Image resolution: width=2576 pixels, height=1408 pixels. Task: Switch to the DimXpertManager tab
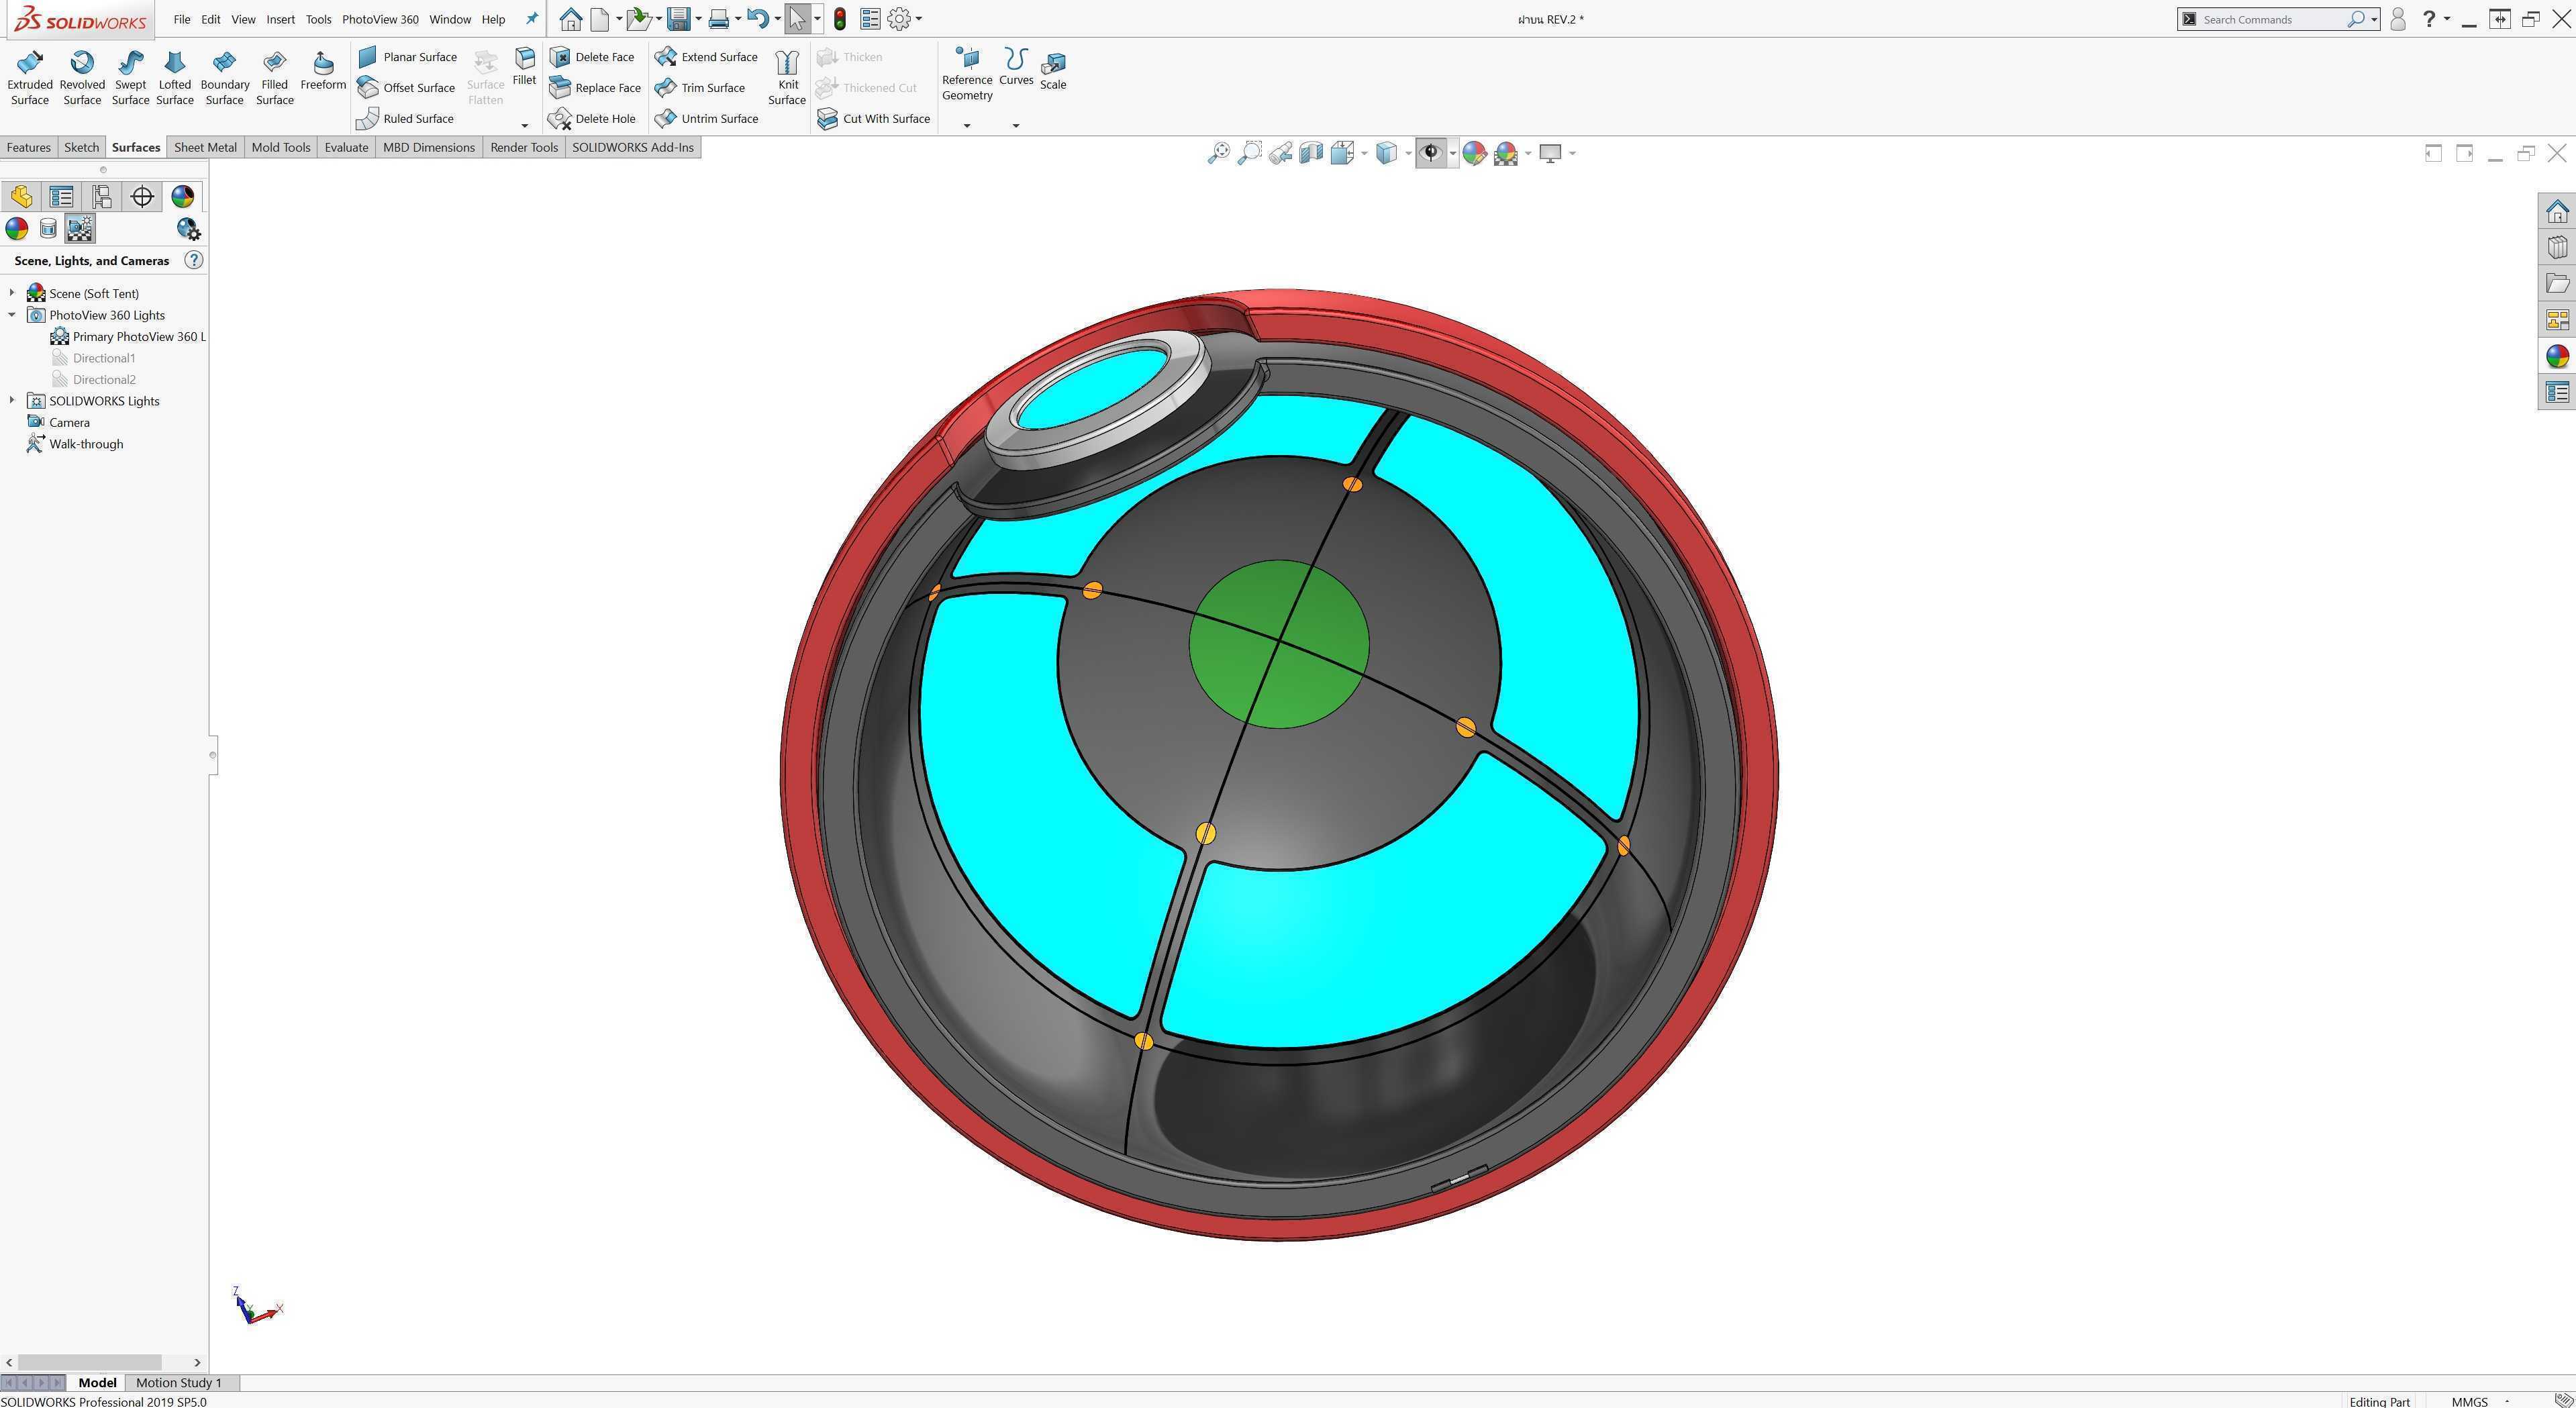tap(142, 197)
